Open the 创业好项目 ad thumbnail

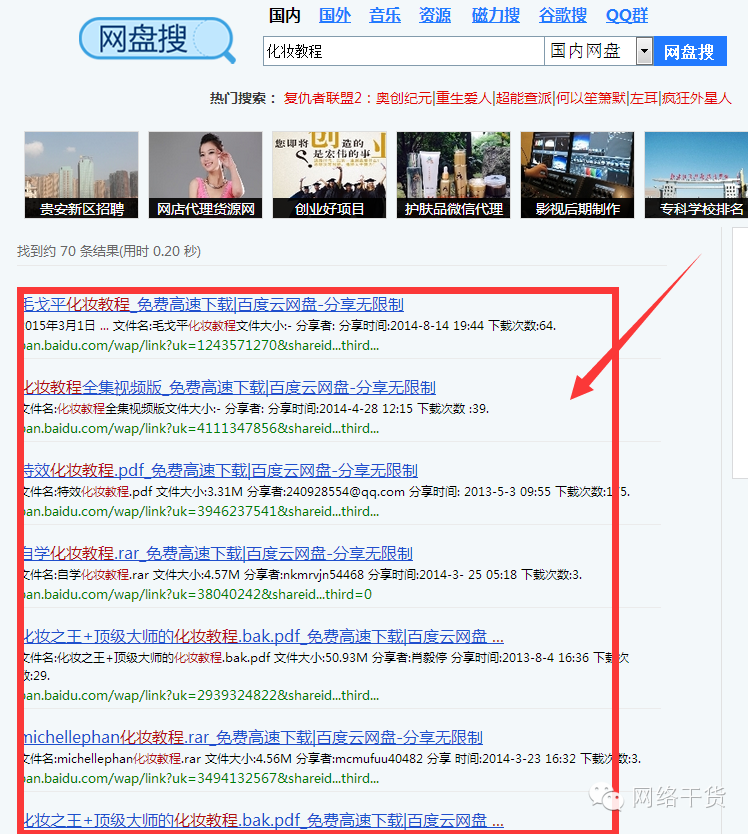(329, 175)
